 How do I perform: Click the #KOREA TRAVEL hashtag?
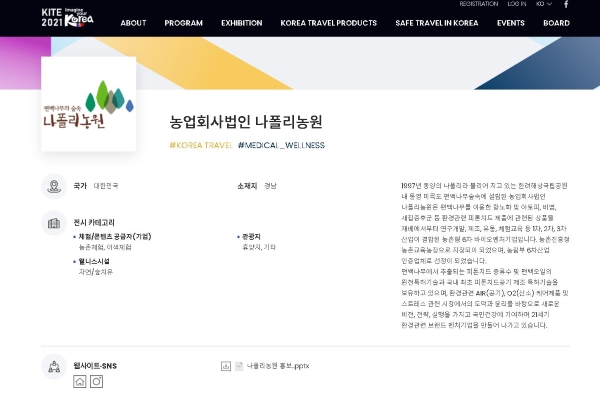201,145
